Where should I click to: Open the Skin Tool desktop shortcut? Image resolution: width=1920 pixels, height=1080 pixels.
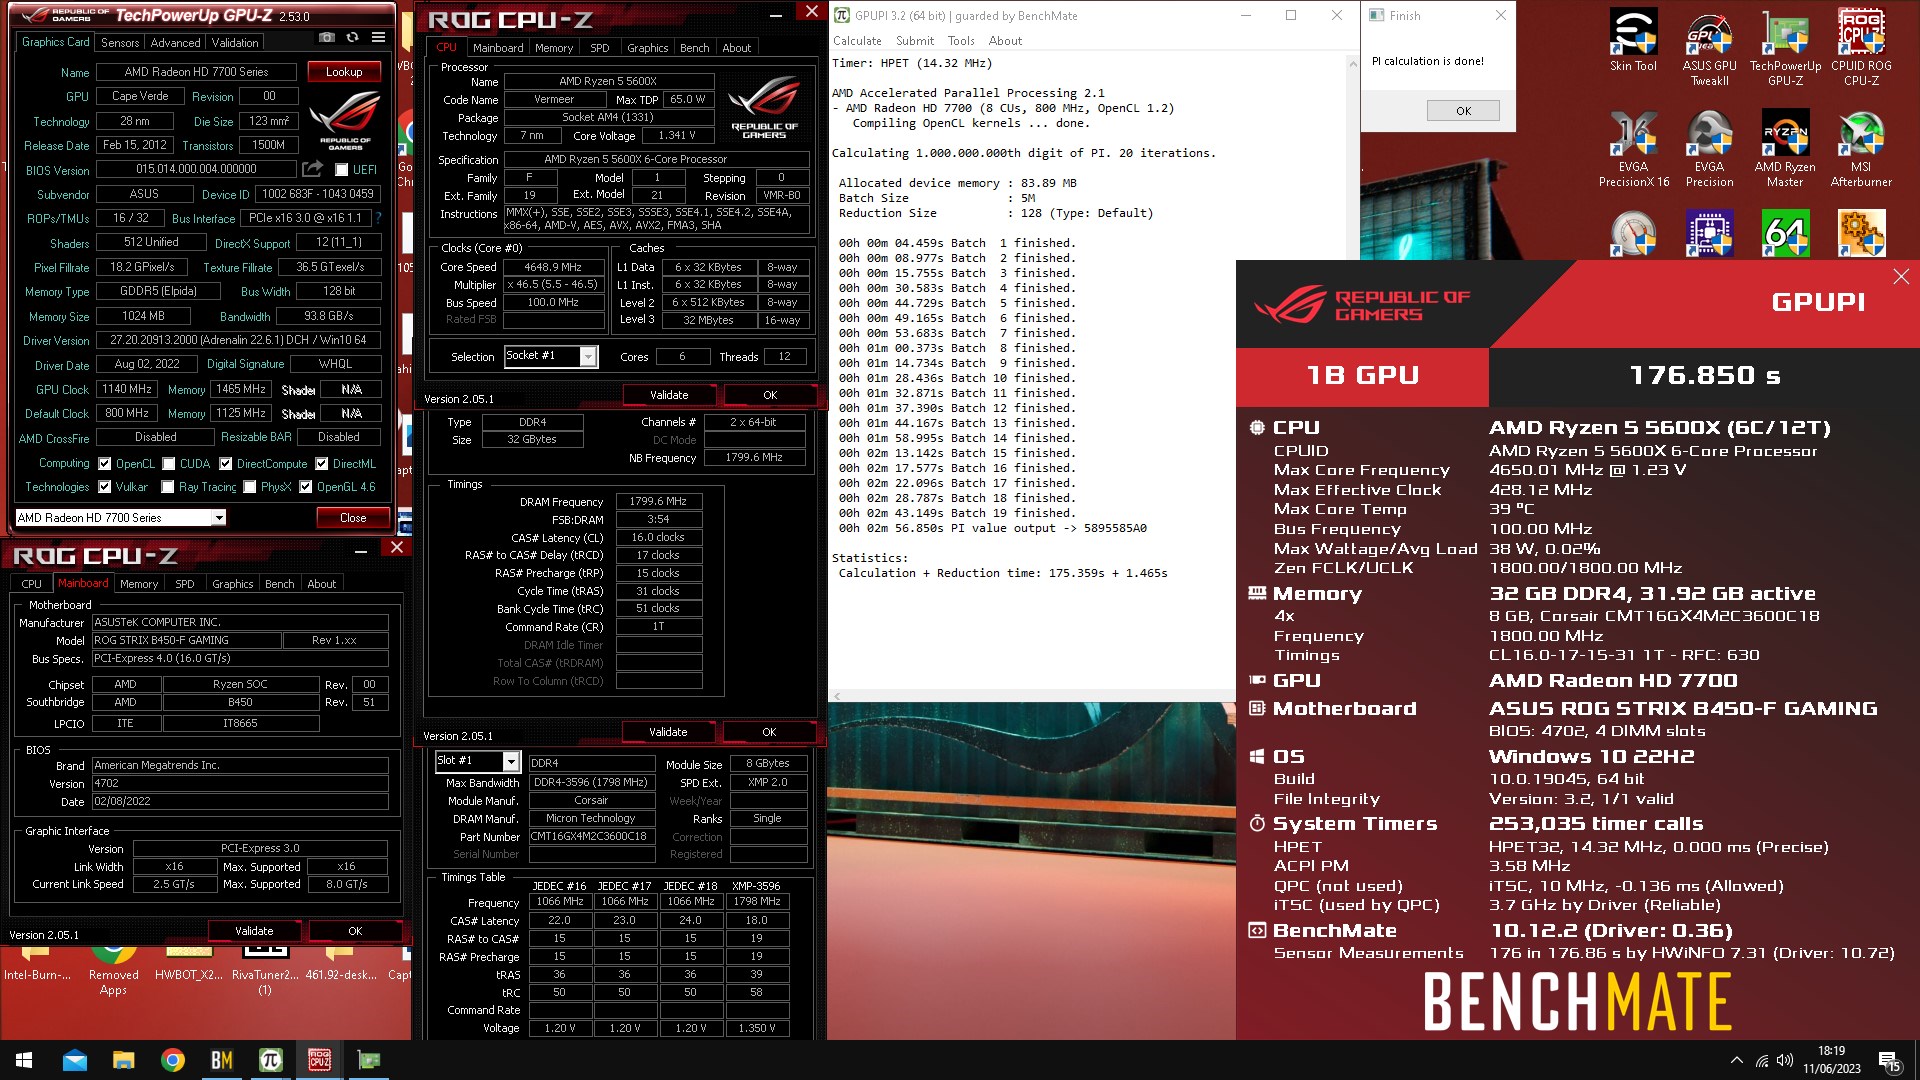click(x=1633, y=40)
